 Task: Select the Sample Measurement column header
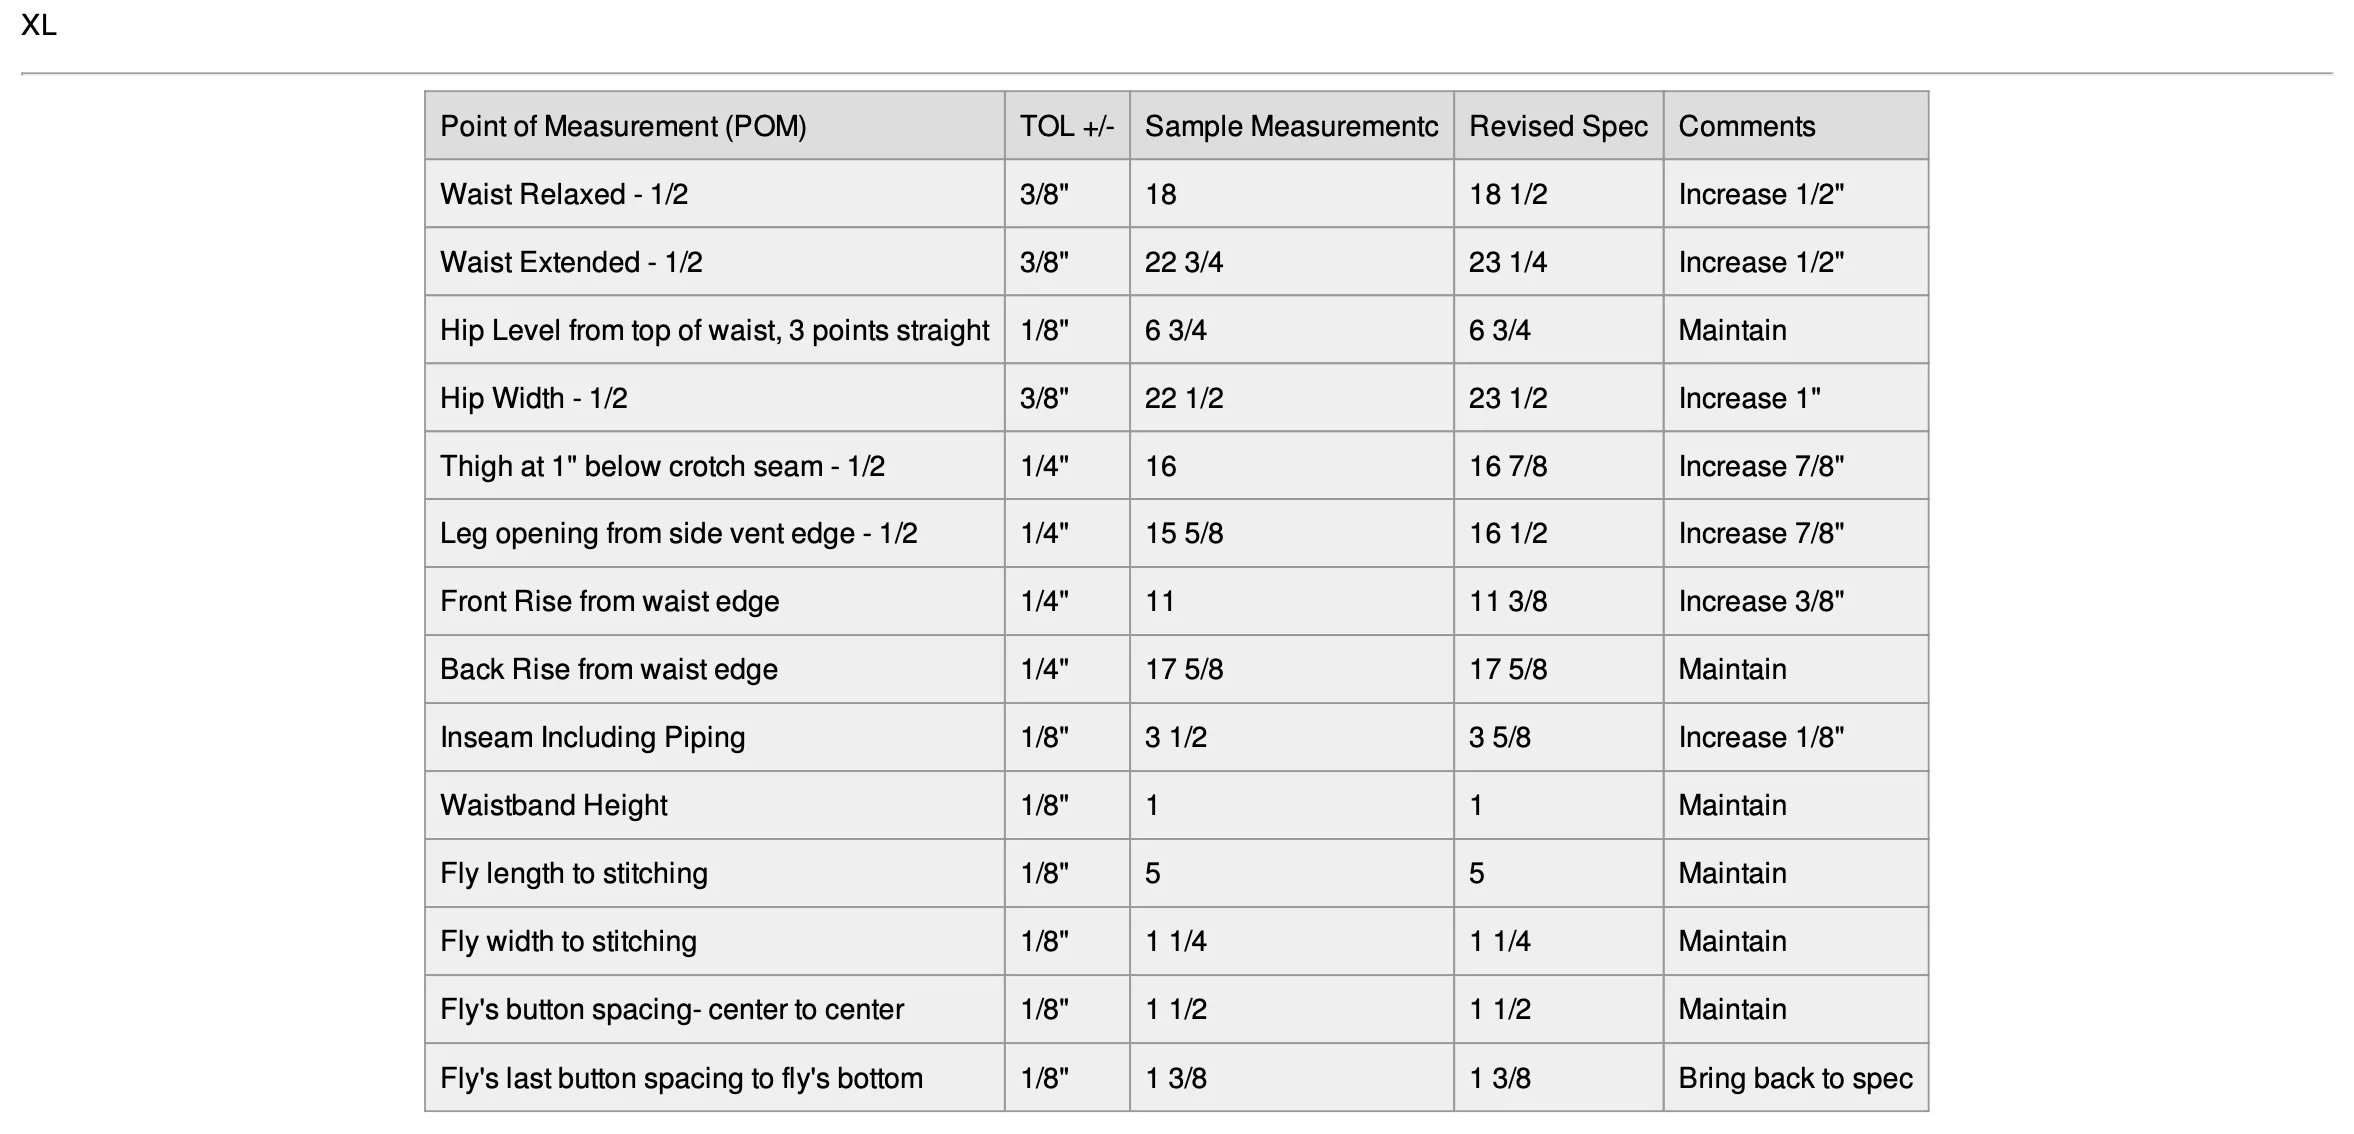(1291, 126)
